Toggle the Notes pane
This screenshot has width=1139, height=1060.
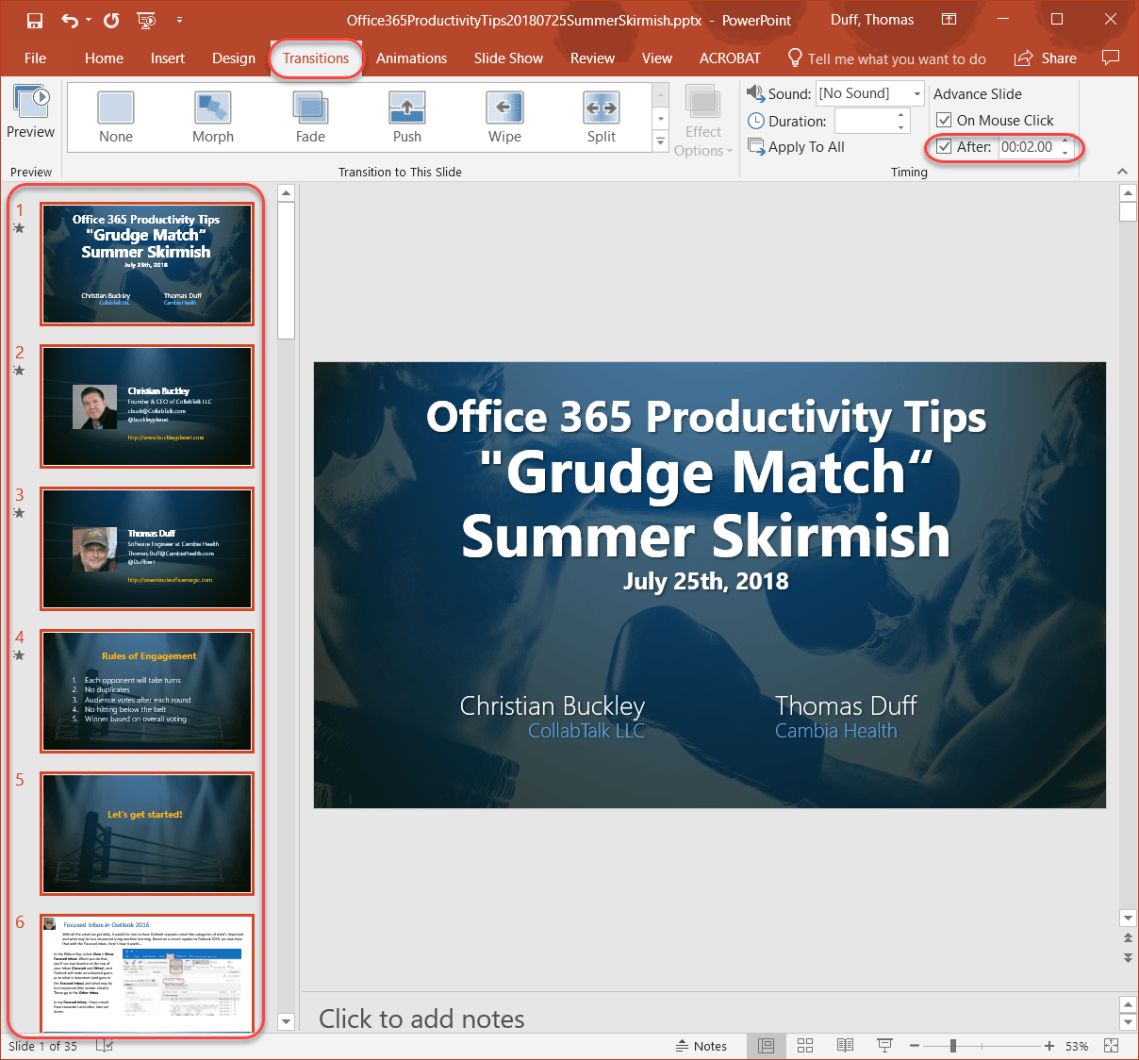[x=701, y=1045]
